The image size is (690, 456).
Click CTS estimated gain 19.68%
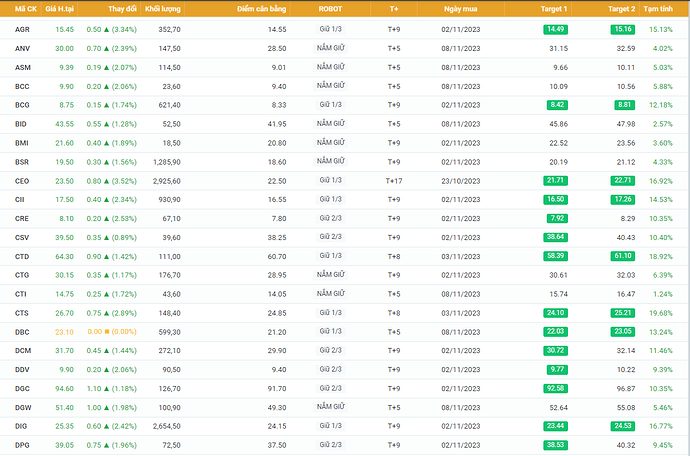point(661,313)
